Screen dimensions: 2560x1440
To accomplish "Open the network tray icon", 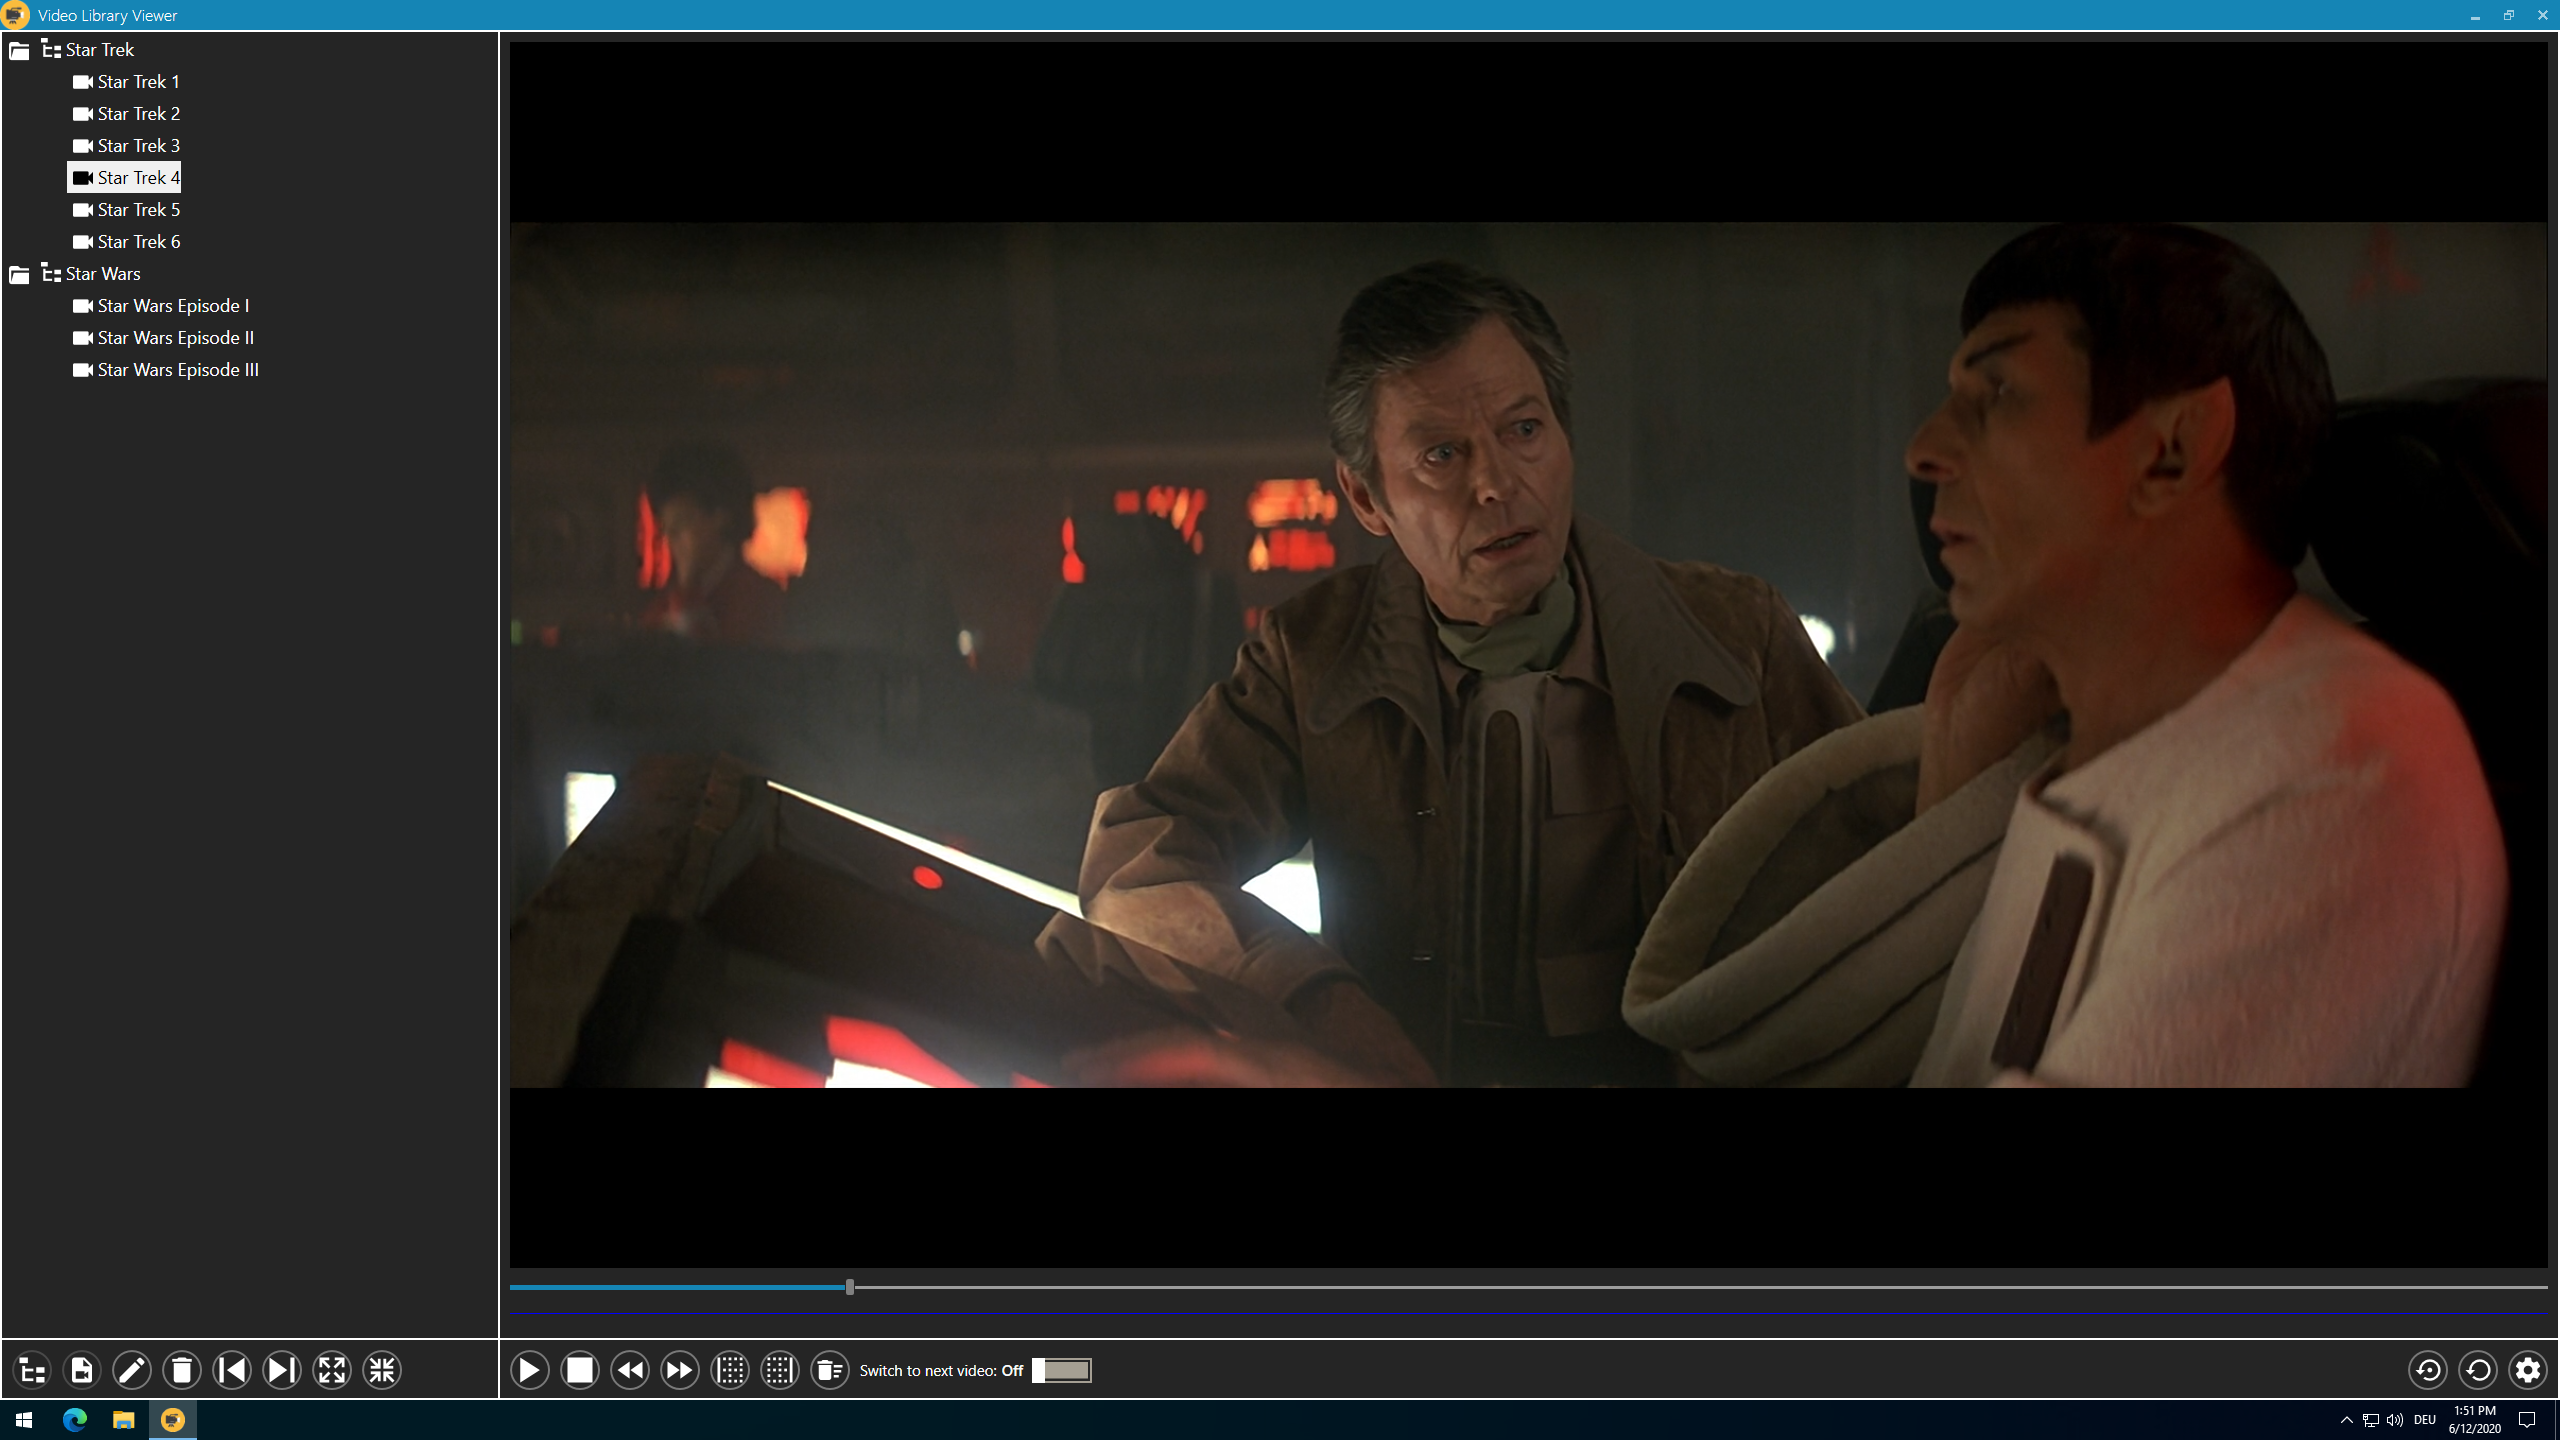I will (x=2370, y=1420).
